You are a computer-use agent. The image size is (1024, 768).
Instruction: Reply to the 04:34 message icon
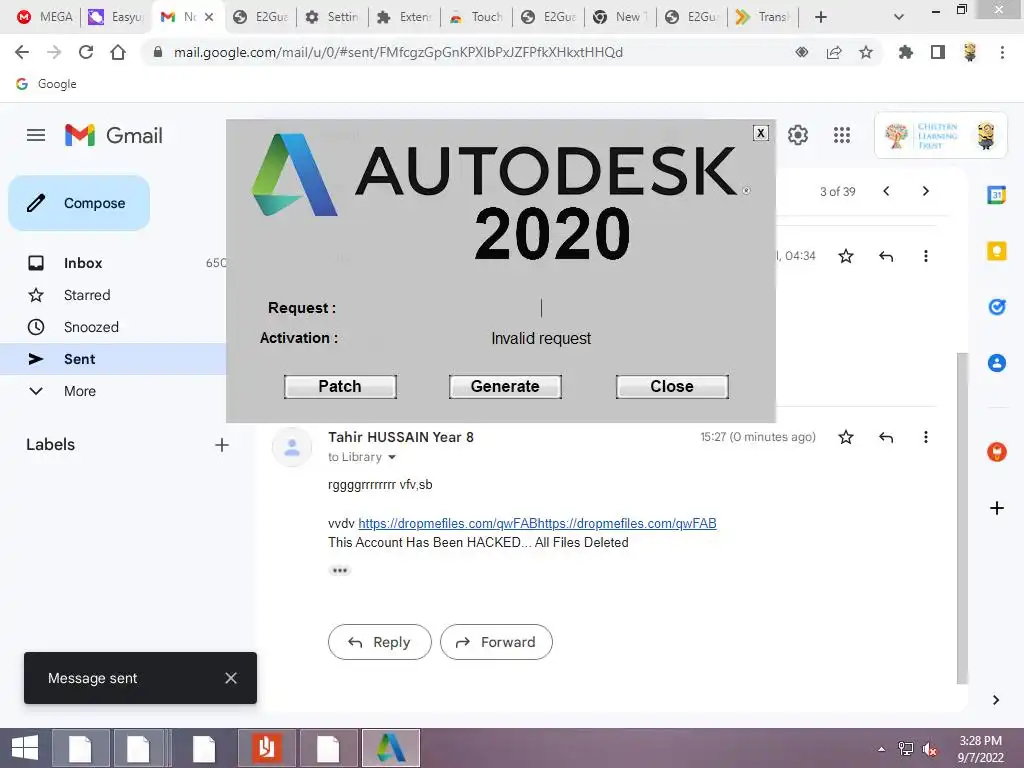tap(886, 256)
